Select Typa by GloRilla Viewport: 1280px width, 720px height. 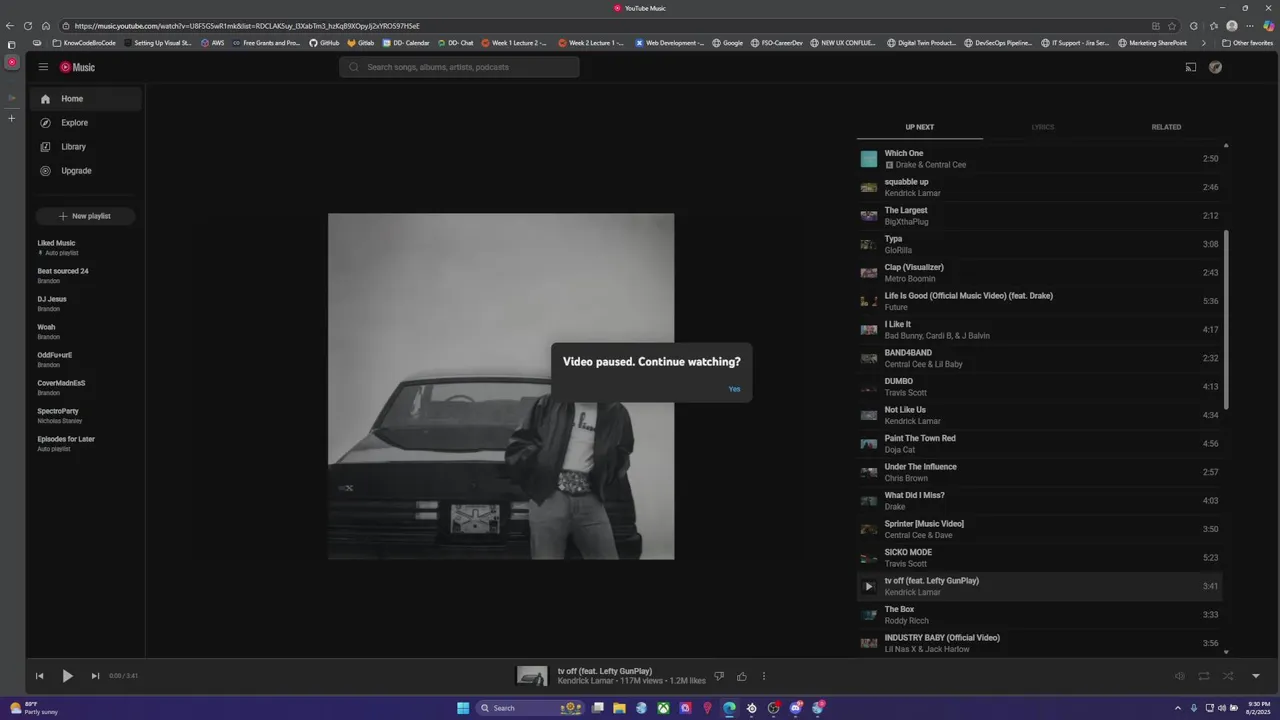(1040, 244)
